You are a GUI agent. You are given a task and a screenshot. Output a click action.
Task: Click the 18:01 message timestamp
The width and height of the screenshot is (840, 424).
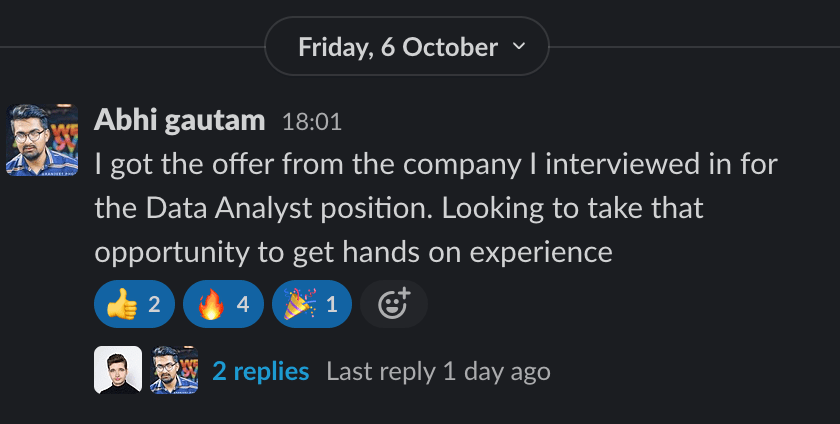(x=312, y=122)
